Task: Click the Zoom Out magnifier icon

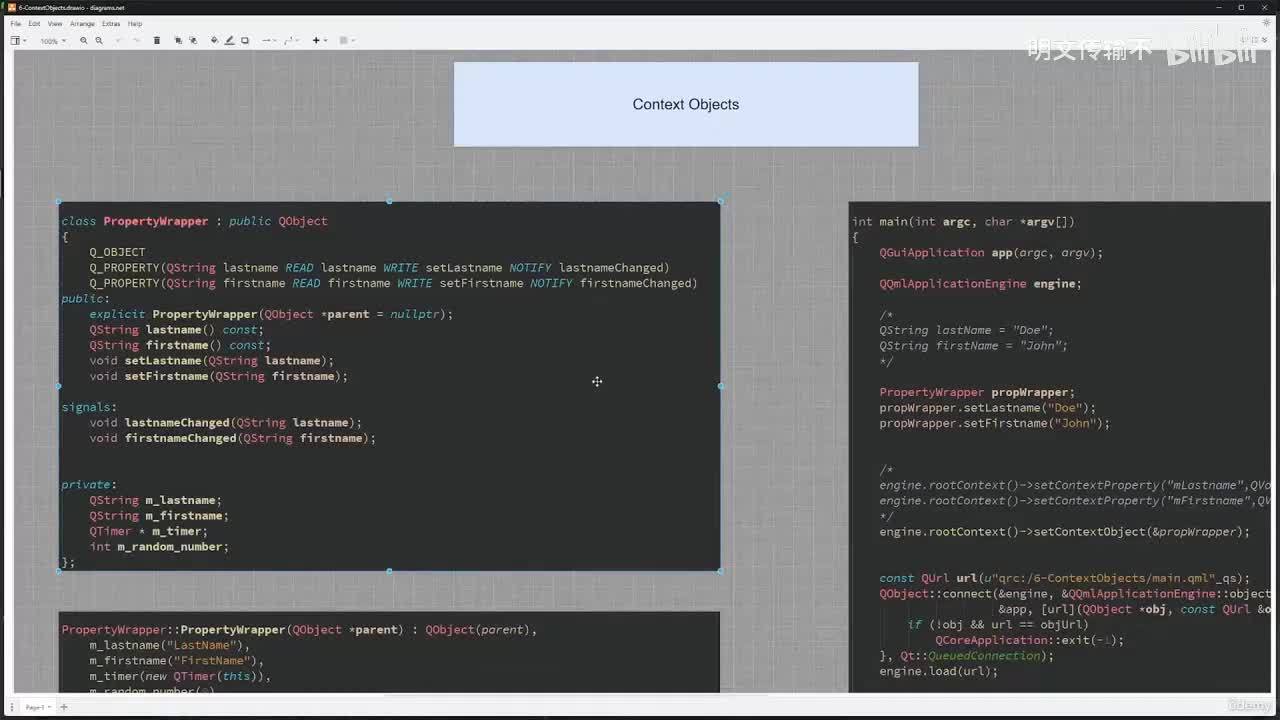Action: [99, 41]
